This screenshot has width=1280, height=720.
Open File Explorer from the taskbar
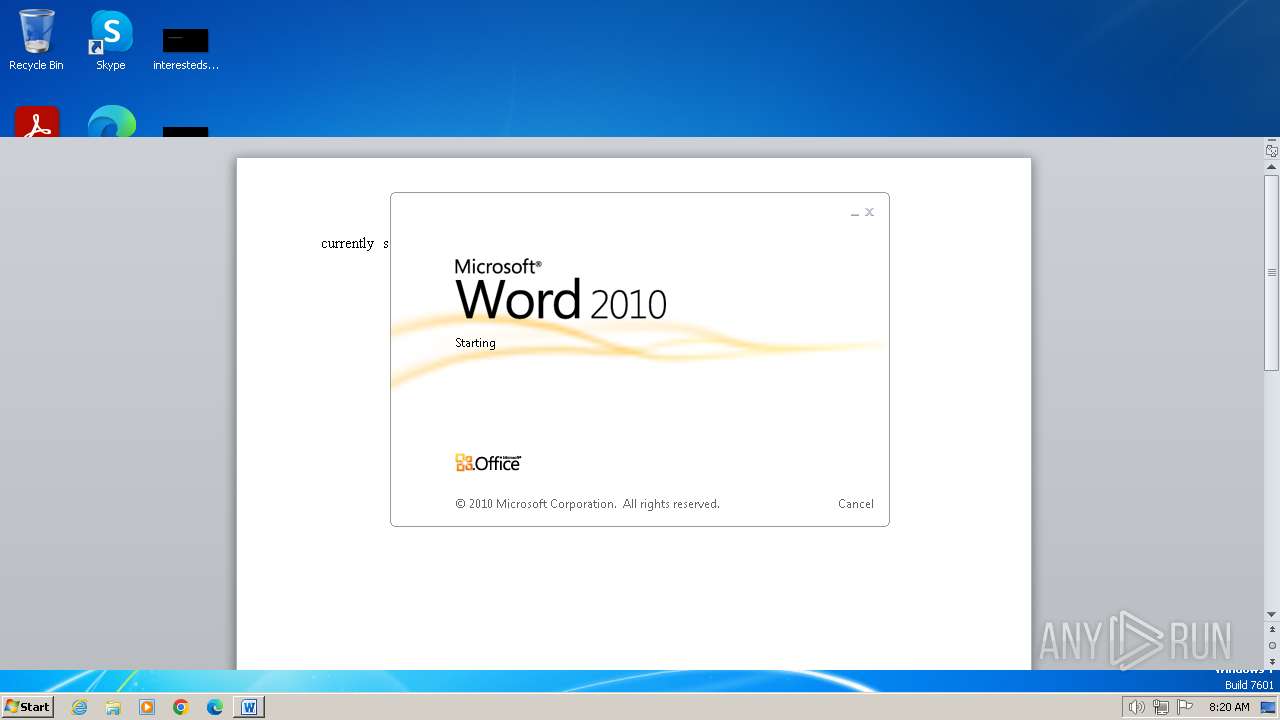pyautogui.click(x=113, y=707)
